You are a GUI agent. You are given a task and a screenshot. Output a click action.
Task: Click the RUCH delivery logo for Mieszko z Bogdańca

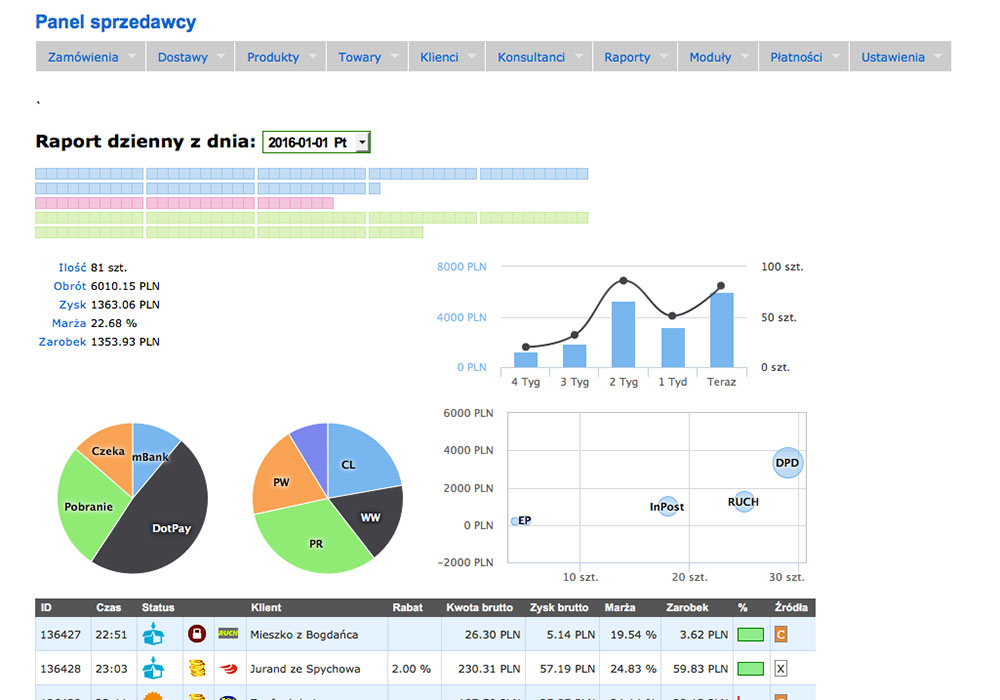pyautogui.click(x=228, y=634)
